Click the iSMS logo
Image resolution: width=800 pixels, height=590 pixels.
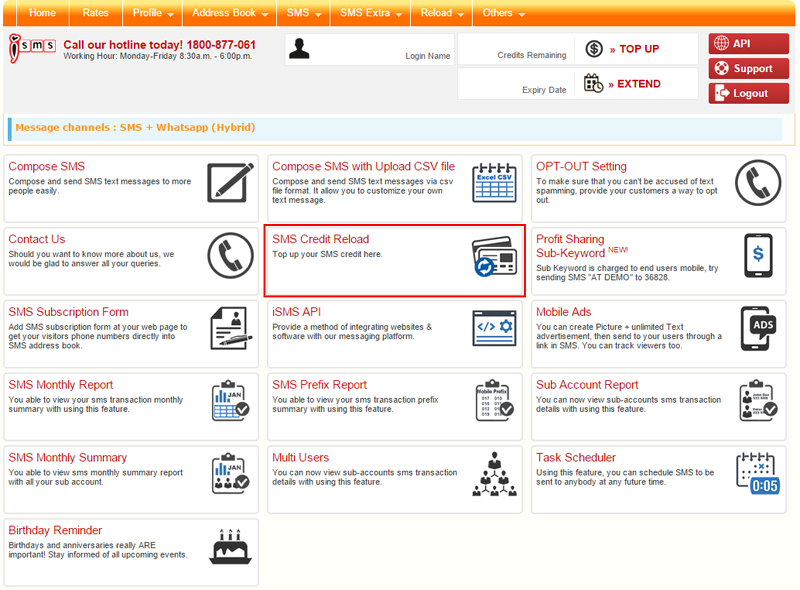pos(32,48)
